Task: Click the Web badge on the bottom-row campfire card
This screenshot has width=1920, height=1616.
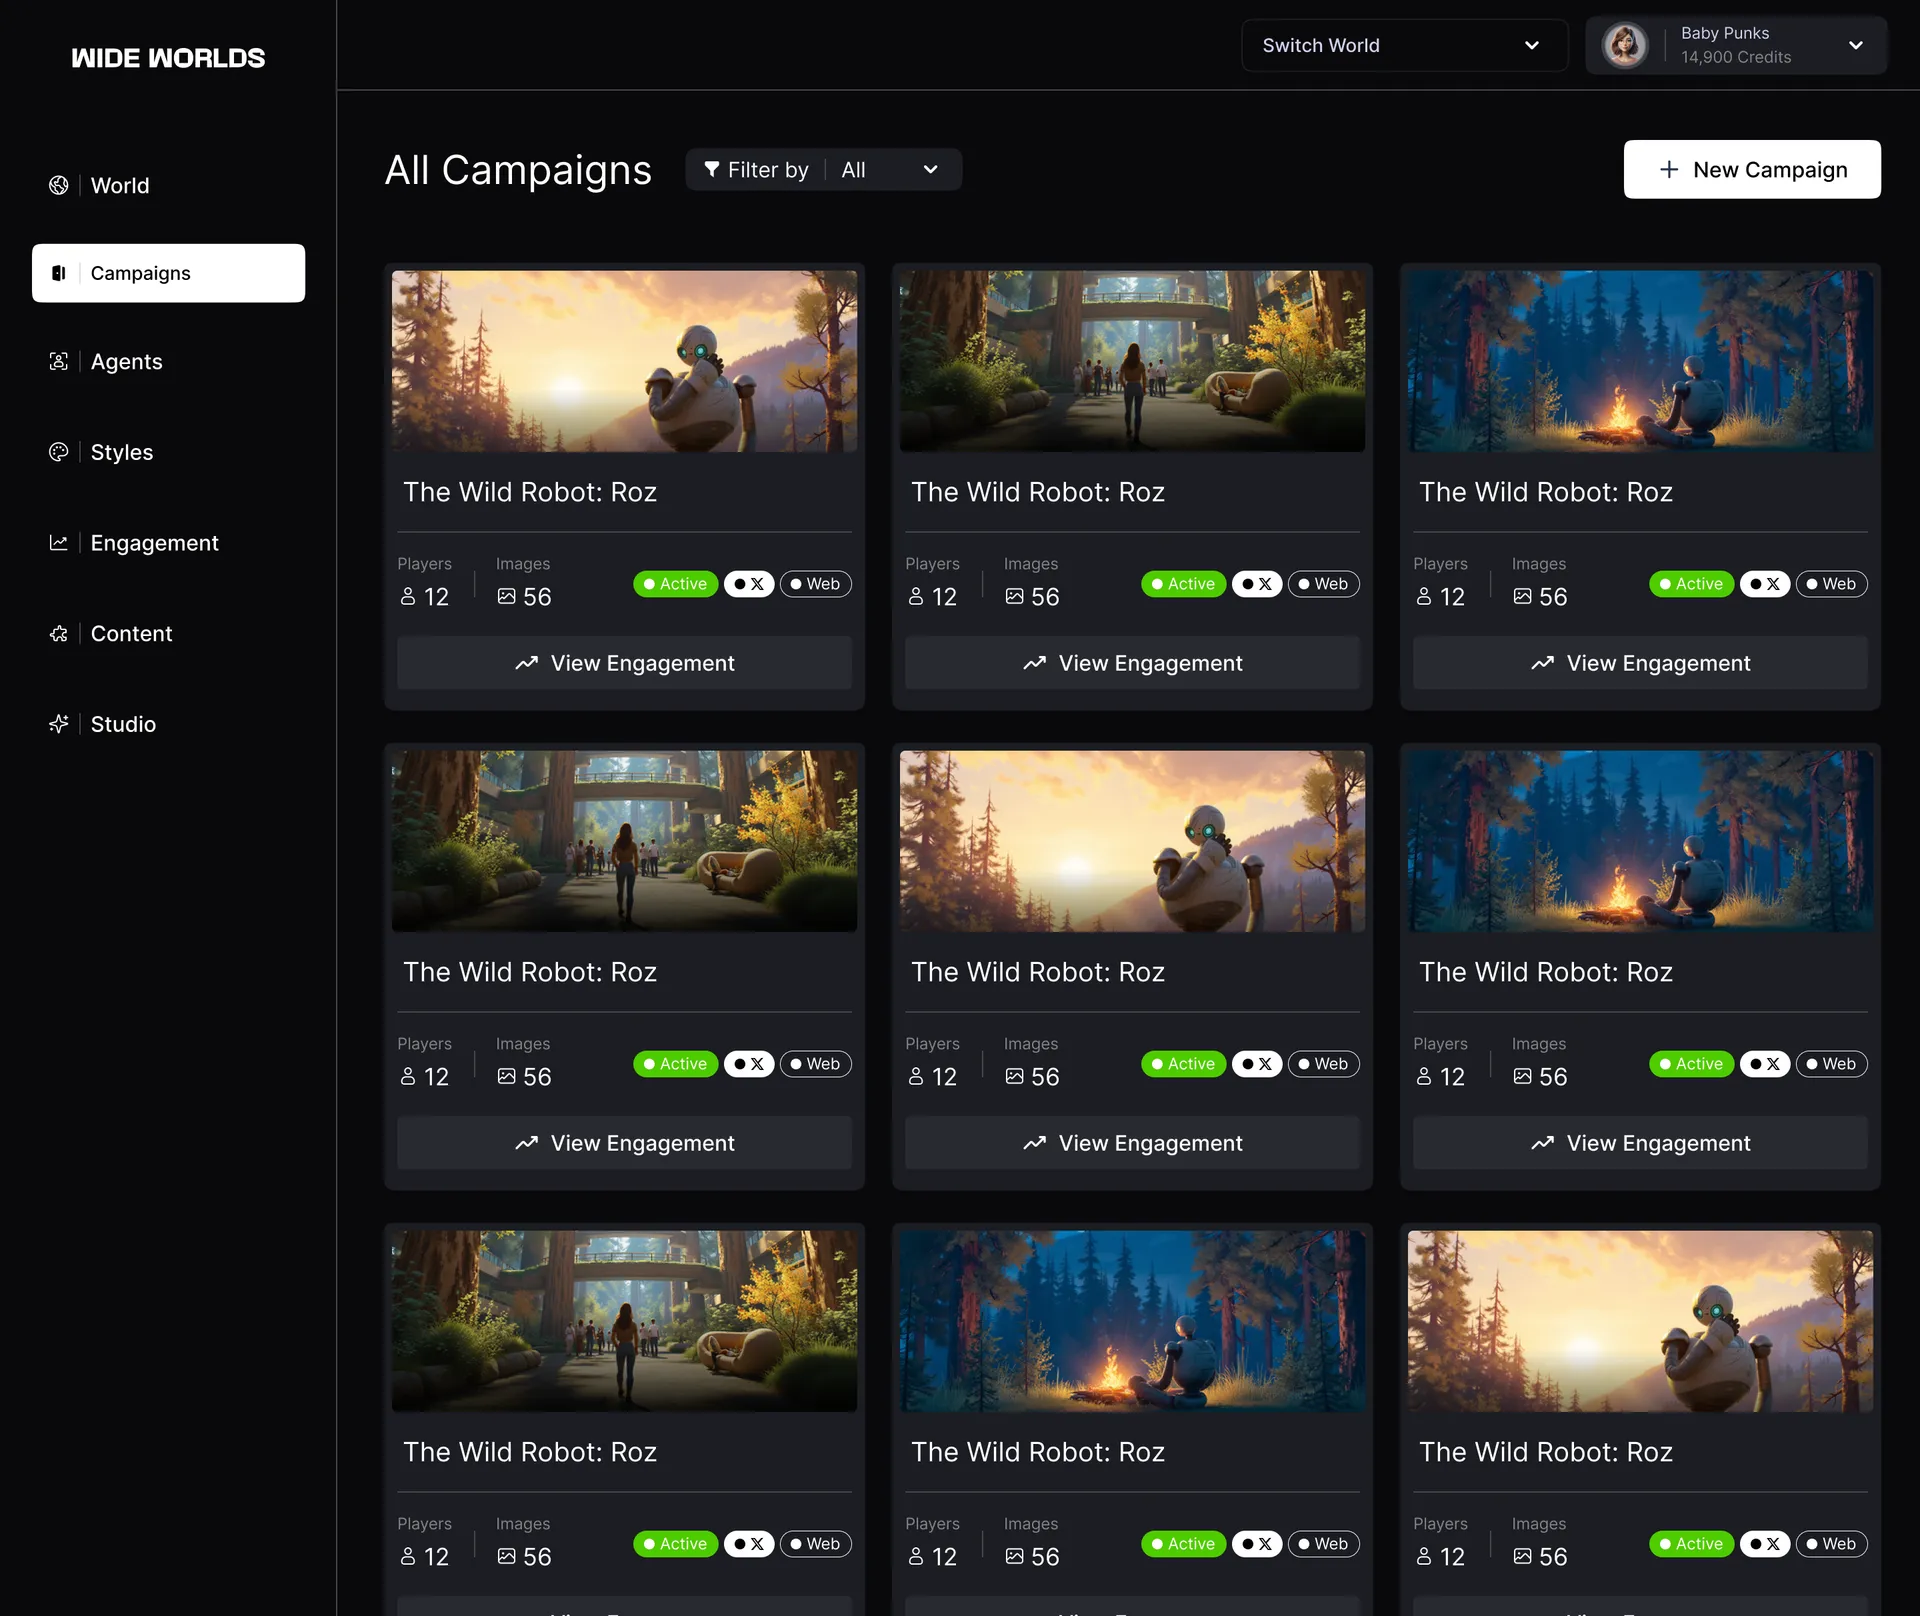Action: pos(1324,1544)
